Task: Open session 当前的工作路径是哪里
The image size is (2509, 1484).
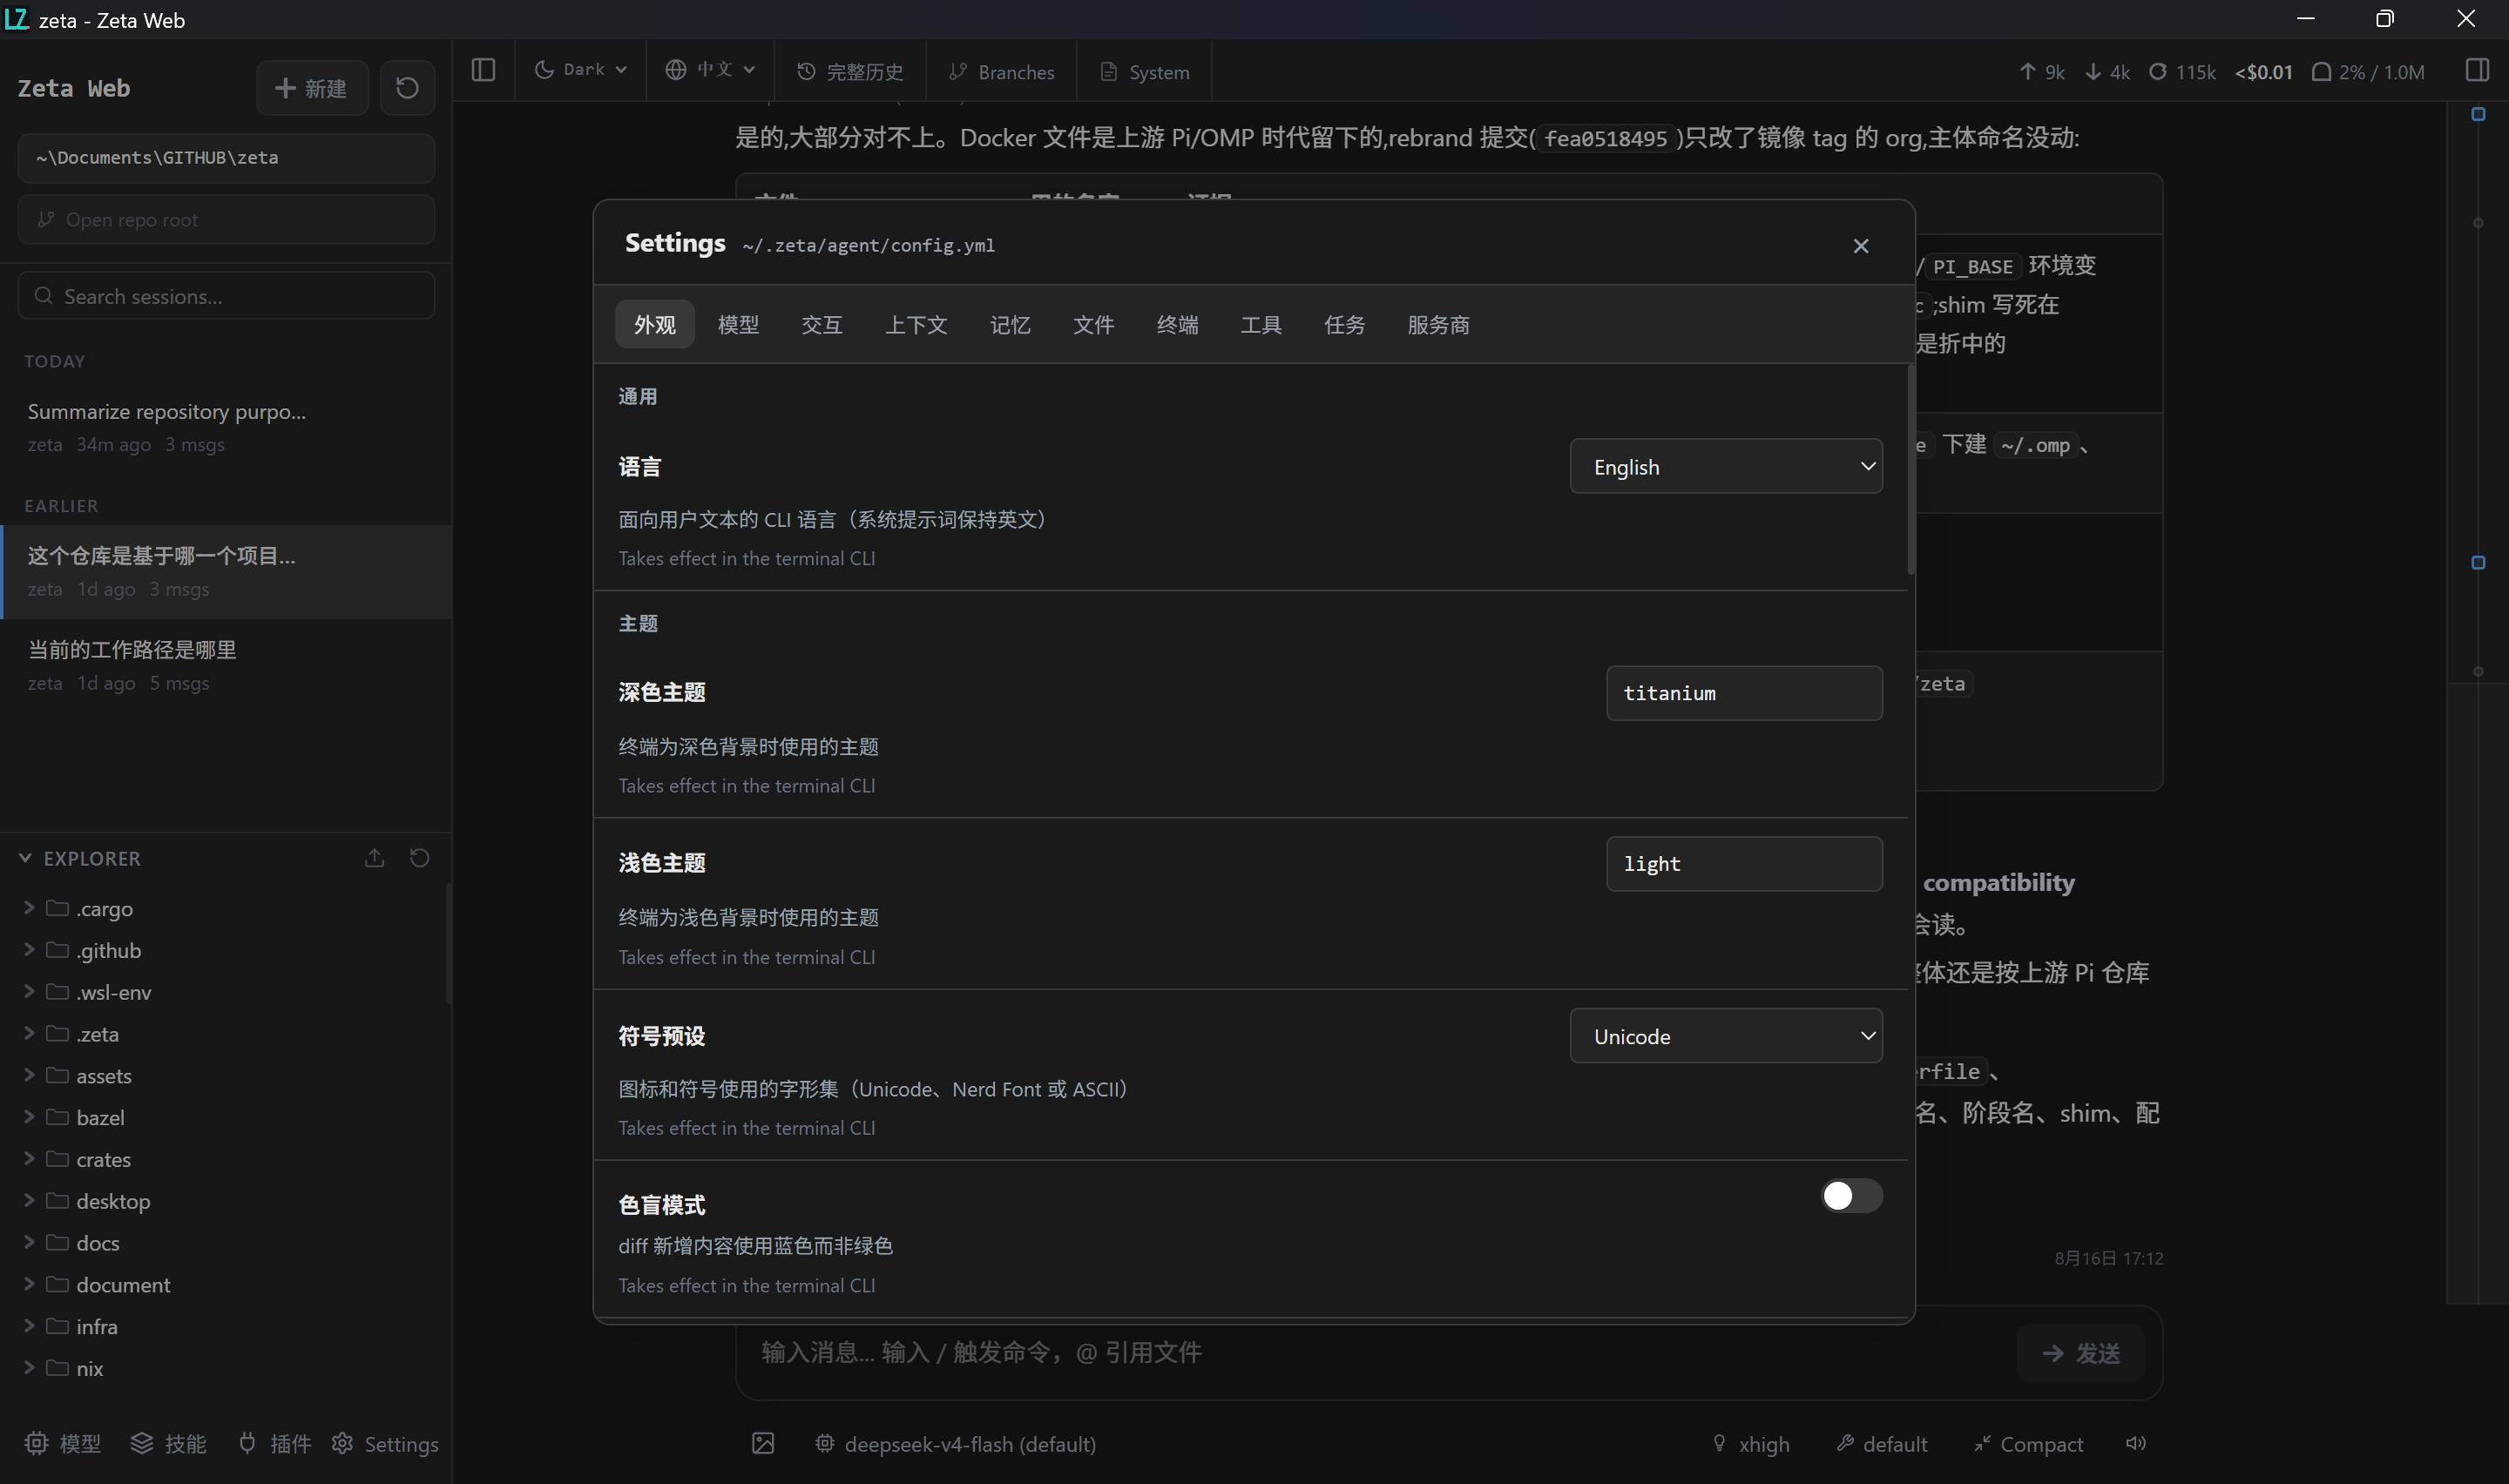Action: (226, 665)
